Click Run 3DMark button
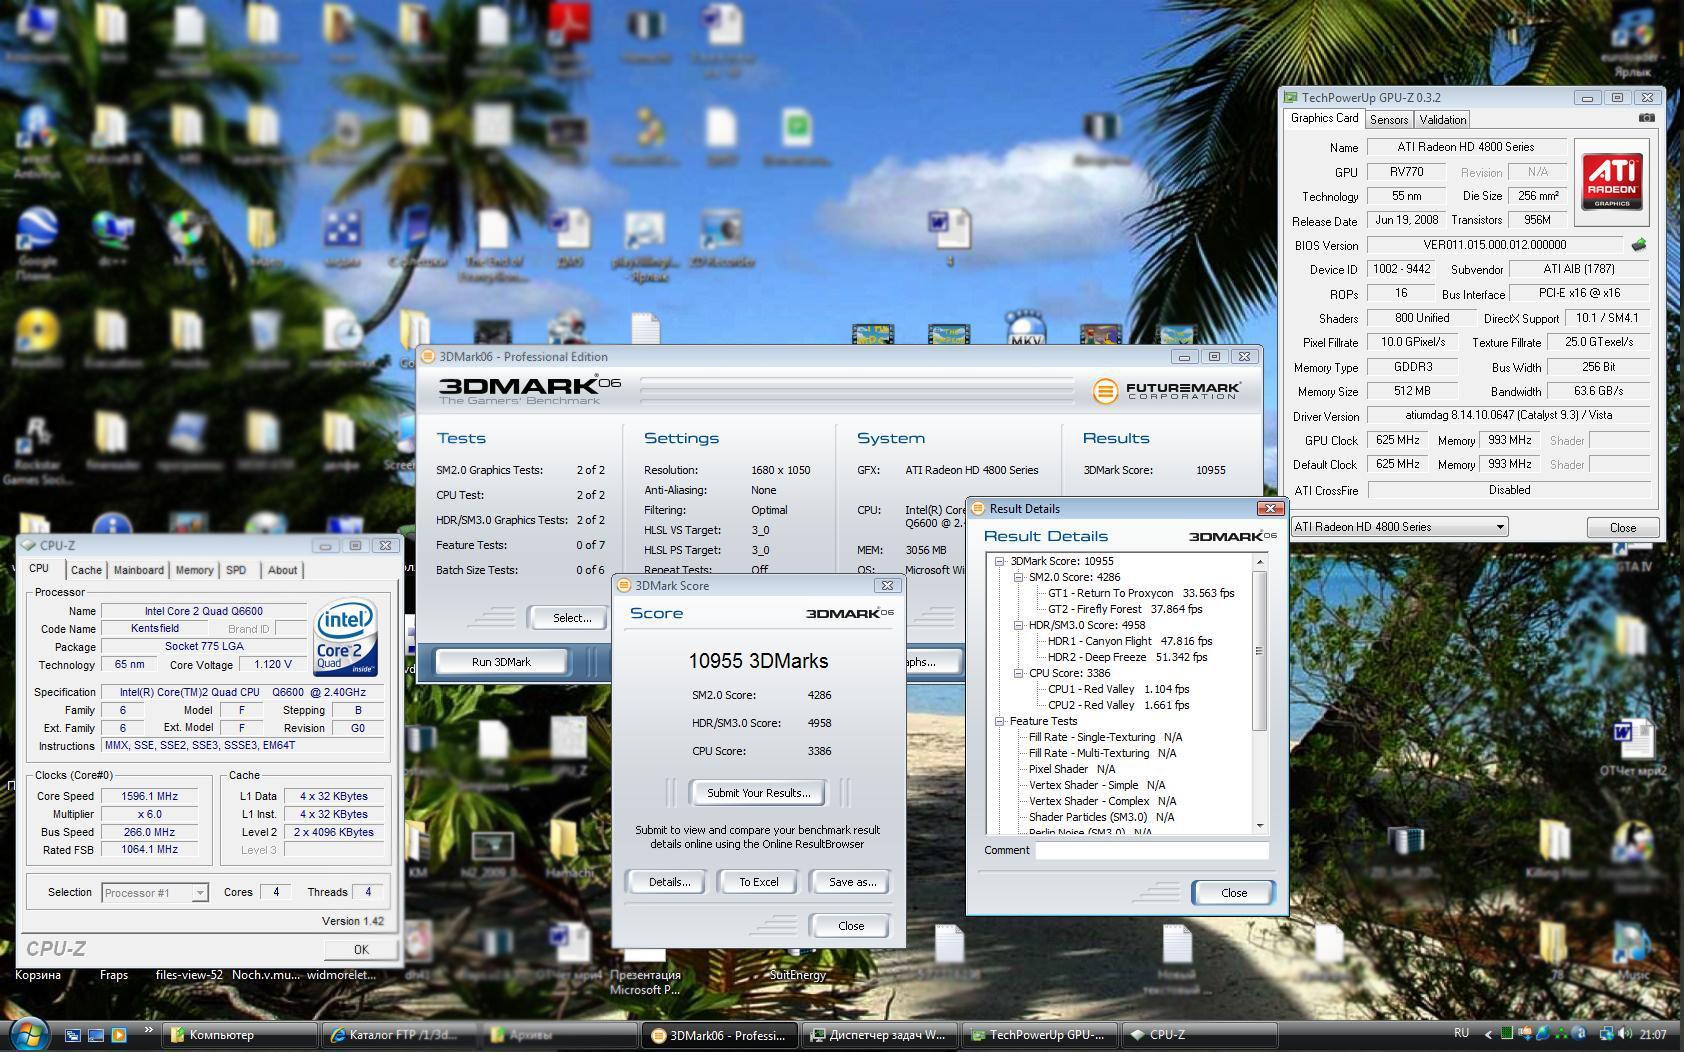The width and height of the screenshot is (1684, 1052). point(501,662)
